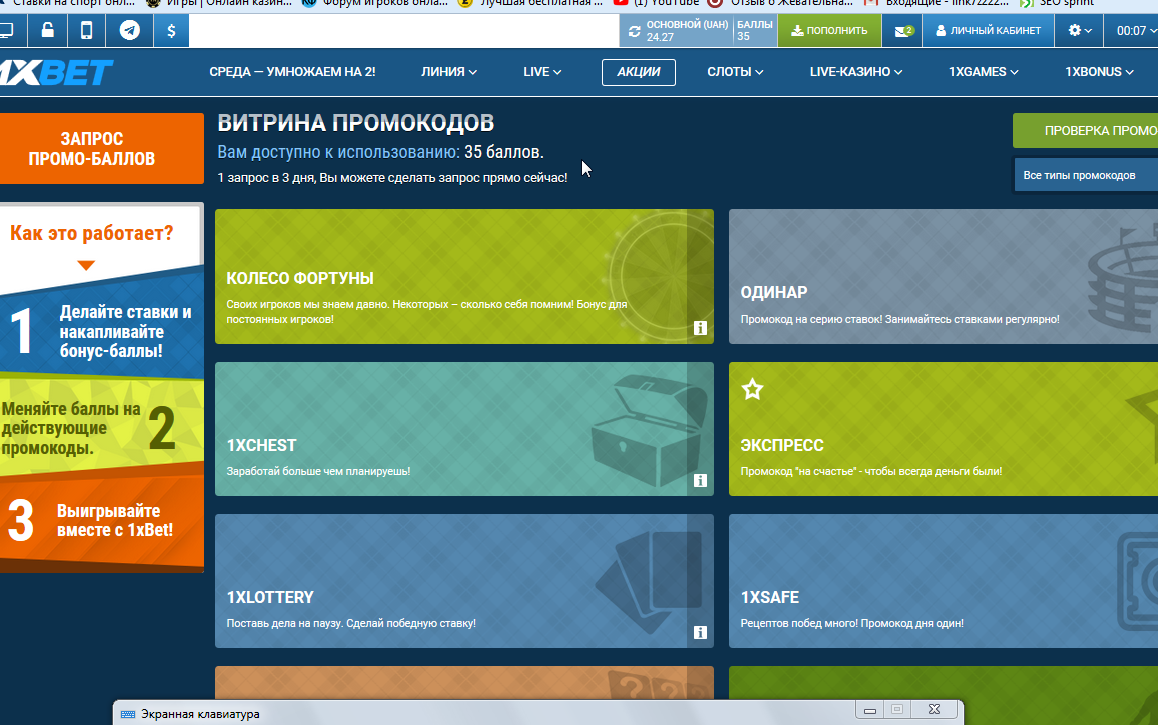Screen dimensions: 1158x725
Task: Click the padlock icon in top bar
Action: (47, 30)
